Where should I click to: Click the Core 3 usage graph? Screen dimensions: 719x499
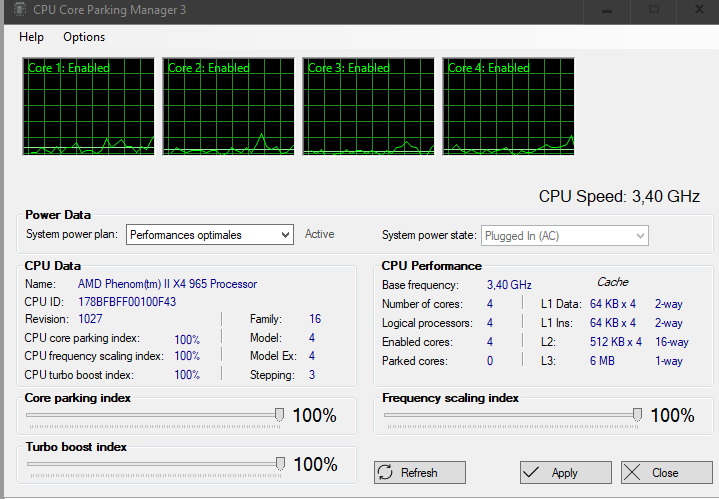pyautogui.click(x=368, y=106)
